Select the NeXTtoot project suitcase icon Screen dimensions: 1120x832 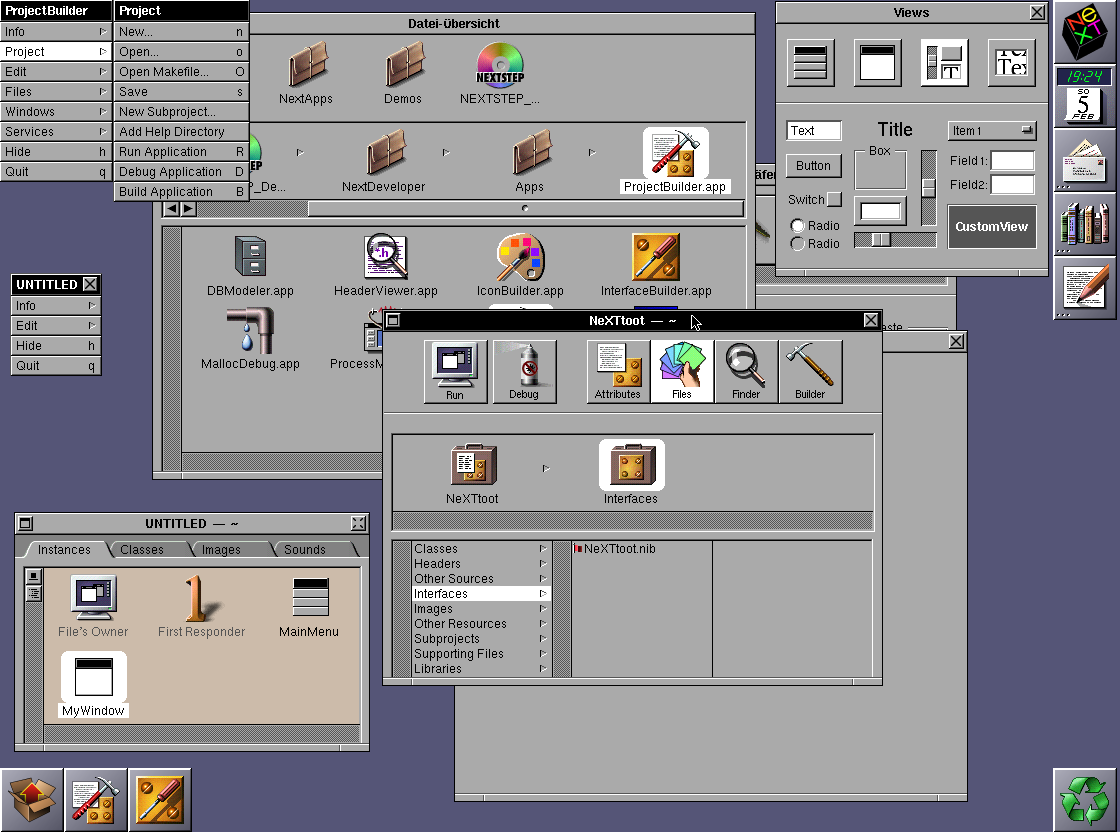point(473,465)
